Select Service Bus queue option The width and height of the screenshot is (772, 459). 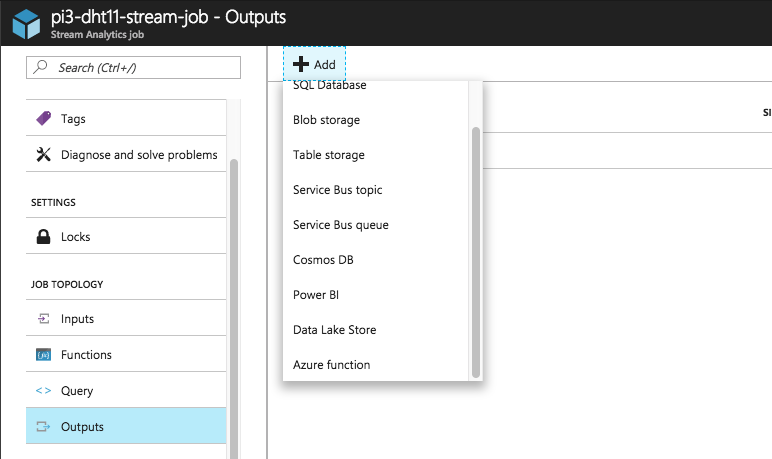click(x=376, y=225)
